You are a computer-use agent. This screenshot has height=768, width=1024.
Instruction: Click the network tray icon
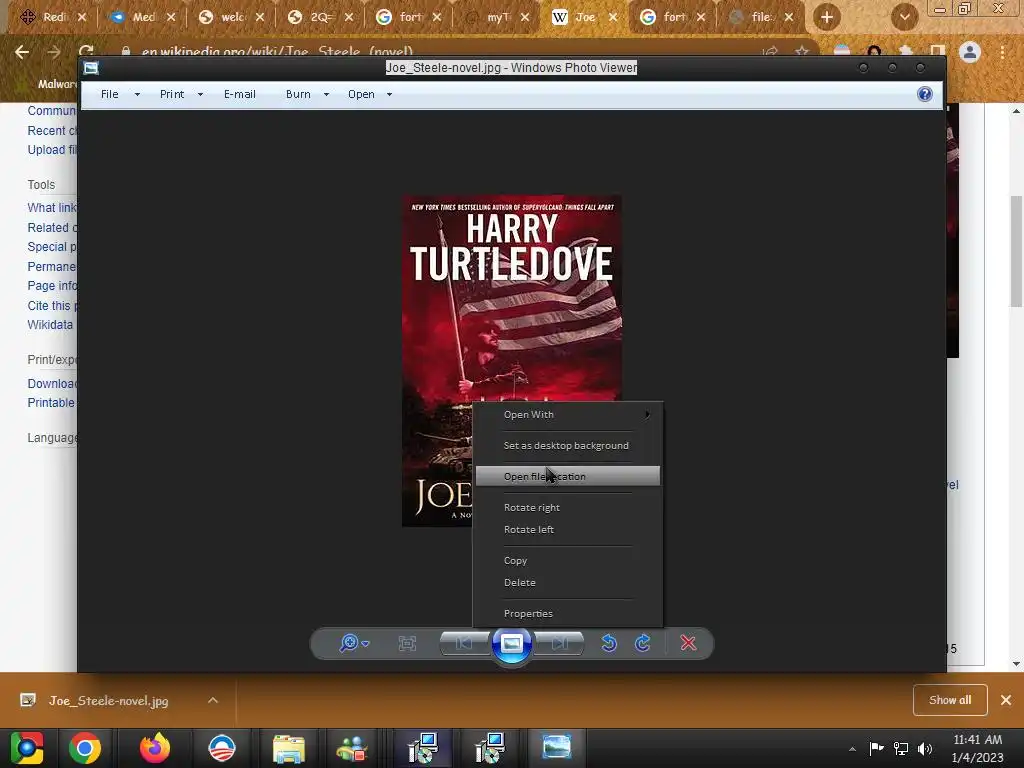pos(901,749)
